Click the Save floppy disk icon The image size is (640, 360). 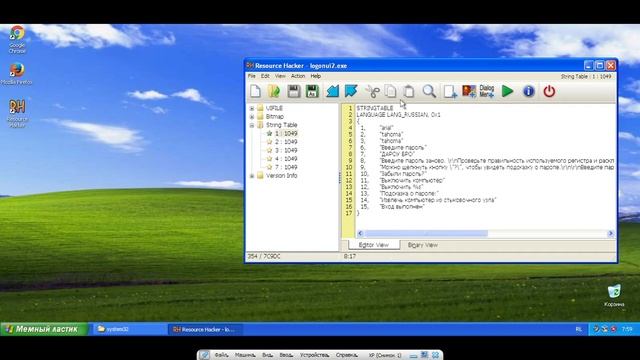point(293,91)
